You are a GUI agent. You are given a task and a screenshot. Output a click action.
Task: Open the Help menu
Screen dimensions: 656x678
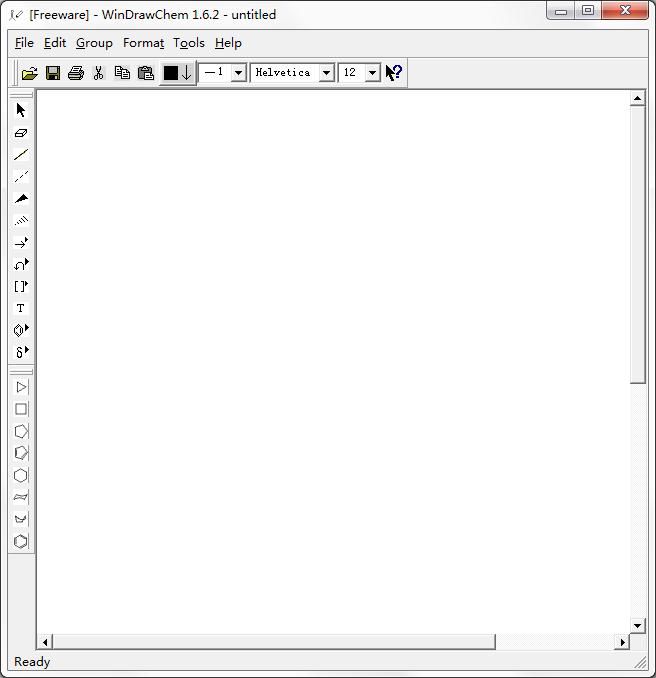[228, 43]
